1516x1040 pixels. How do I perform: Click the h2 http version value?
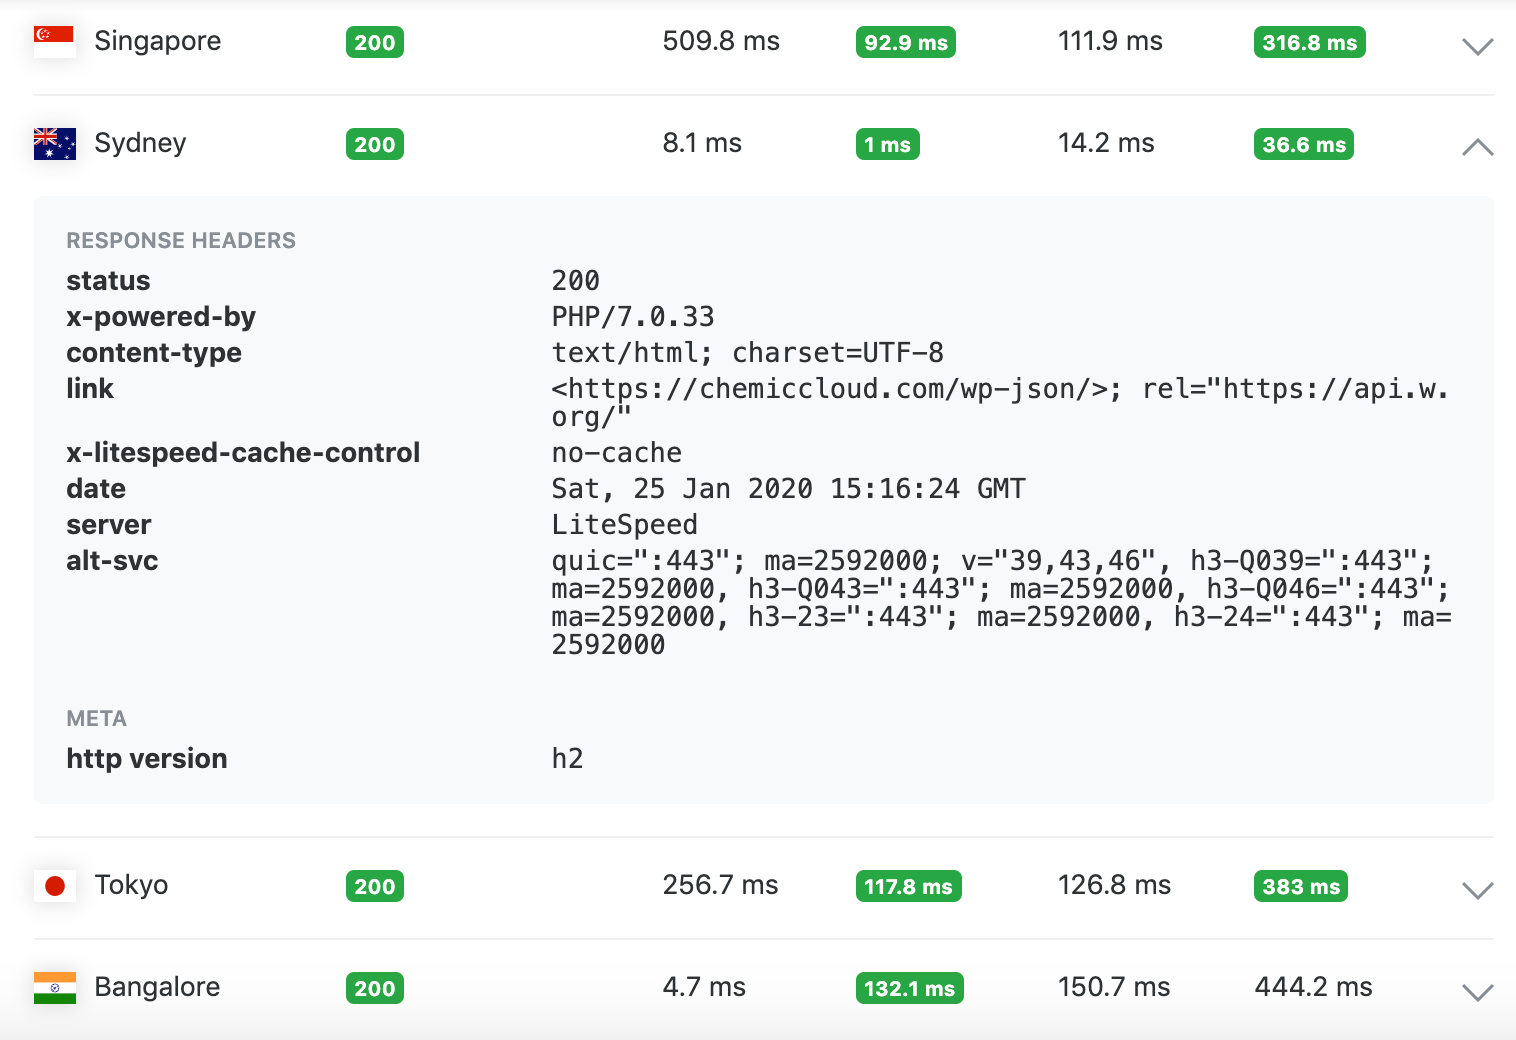(567, 759)
